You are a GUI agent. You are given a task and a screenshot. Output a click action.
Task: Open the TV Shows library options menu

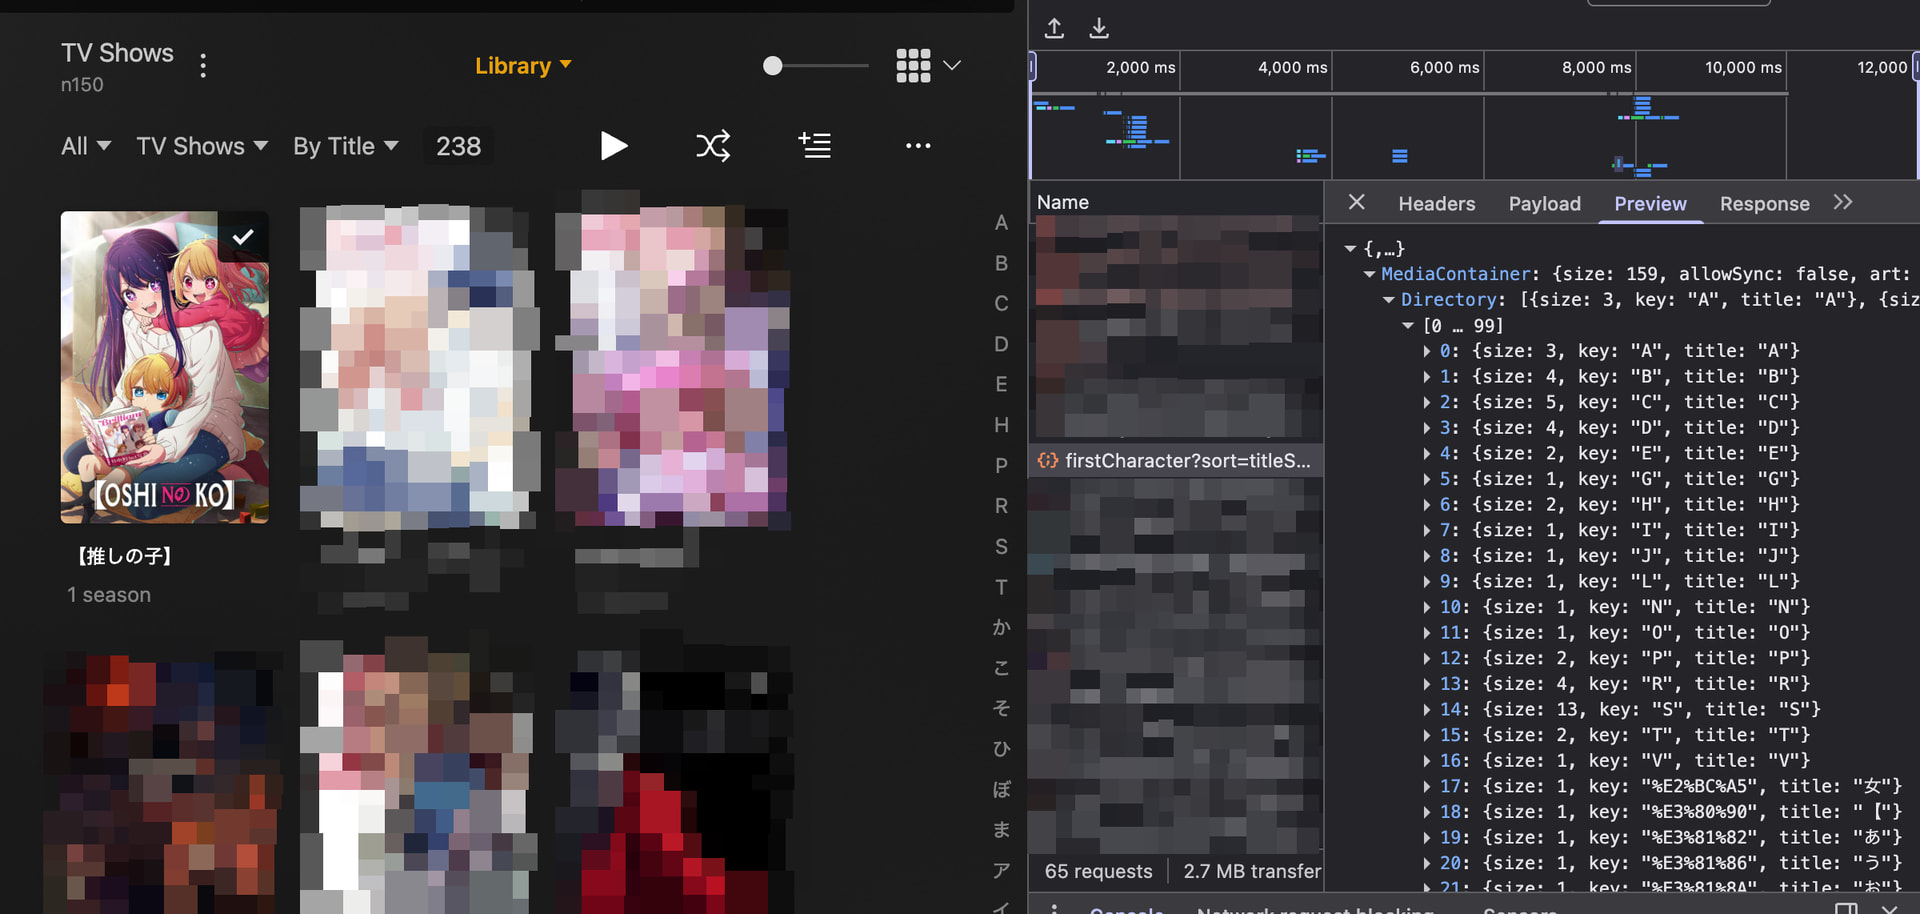coord(203,66)
